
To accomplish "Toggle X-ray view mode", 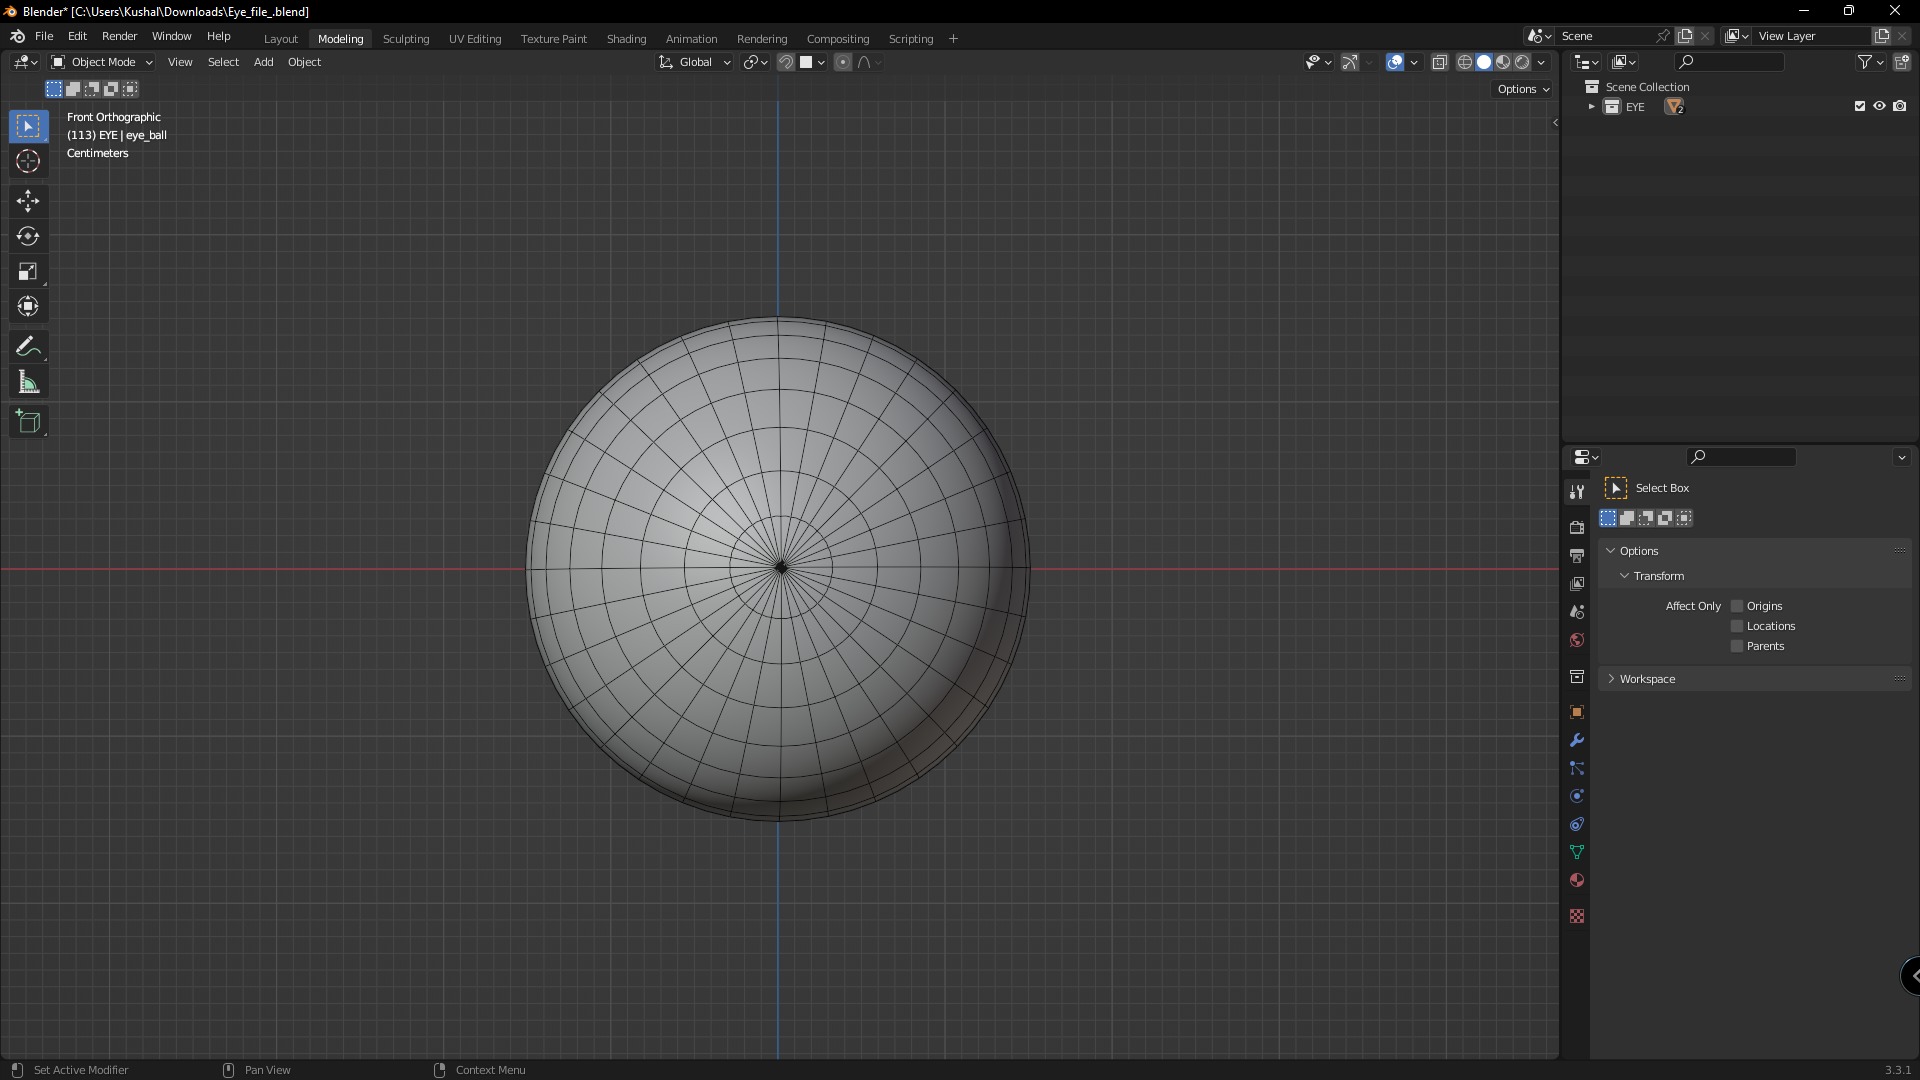I will click(1440, 62).
